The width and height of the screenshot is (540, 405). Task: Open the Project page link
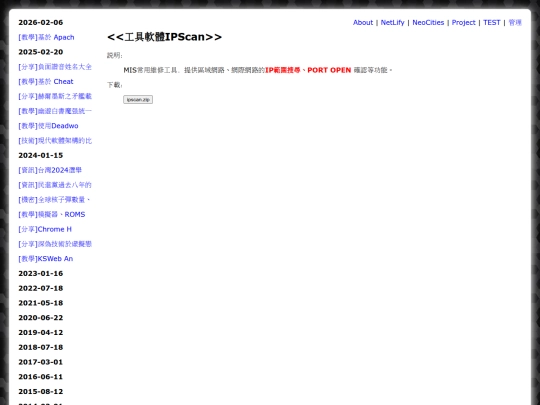coord(463,22)
